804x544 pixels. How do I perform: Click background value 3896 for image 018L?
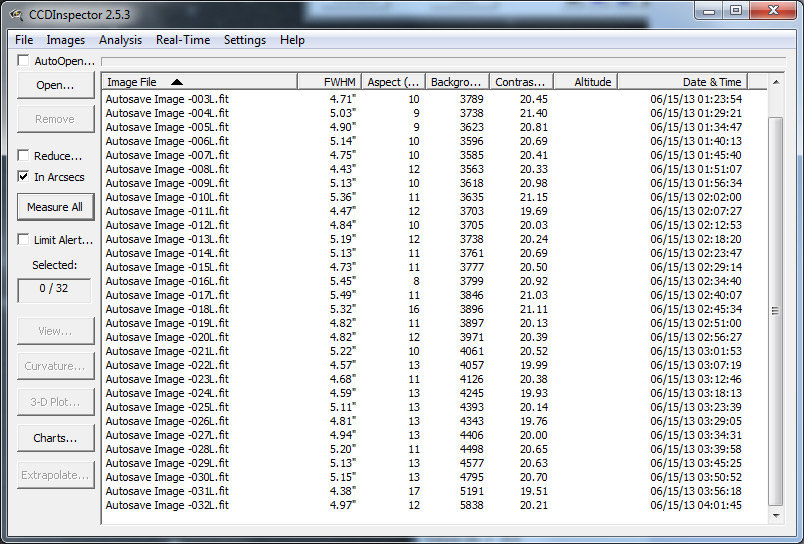[472, 309]
